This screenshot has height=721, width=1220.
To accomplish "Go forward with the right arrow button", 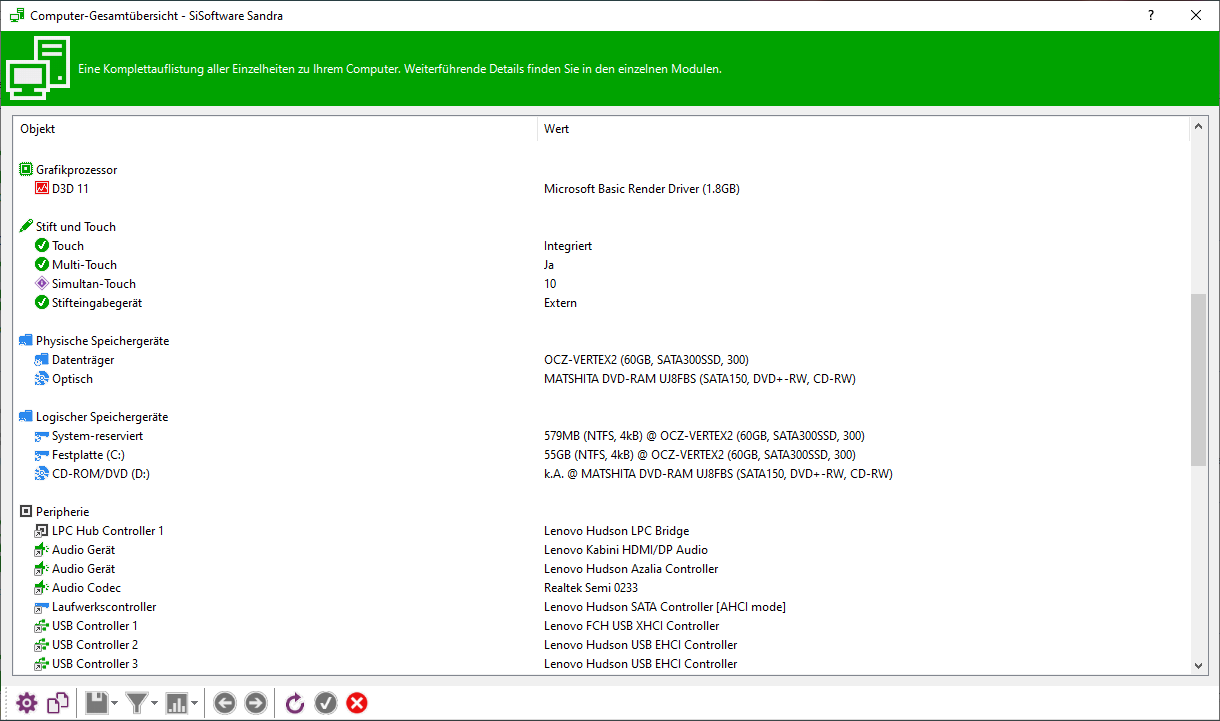I will click(256, 703).
